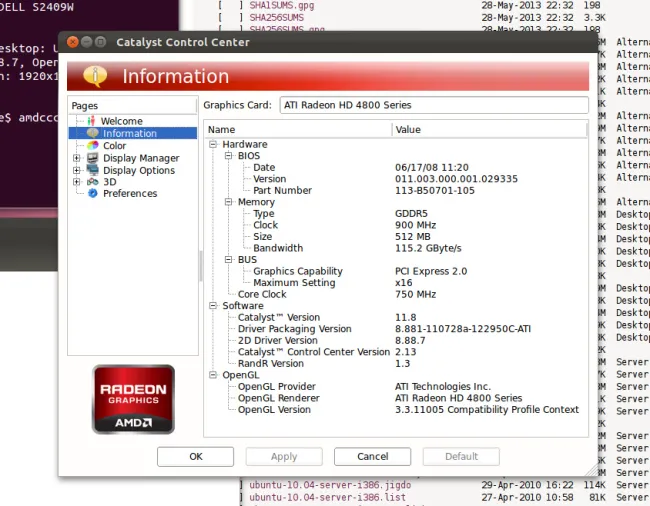Open SHA1SUMS.gpg link in browser window

281,5
